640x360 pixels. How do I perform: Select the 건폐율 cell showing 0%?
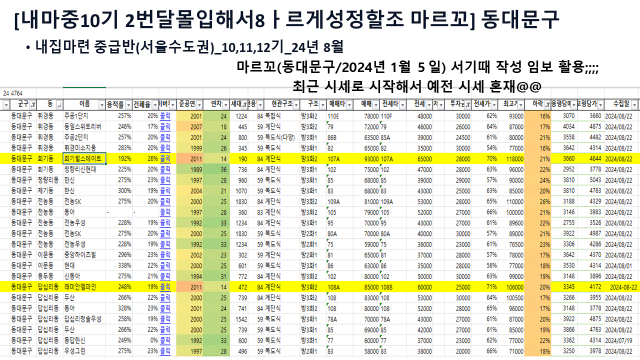coord(145,340)
